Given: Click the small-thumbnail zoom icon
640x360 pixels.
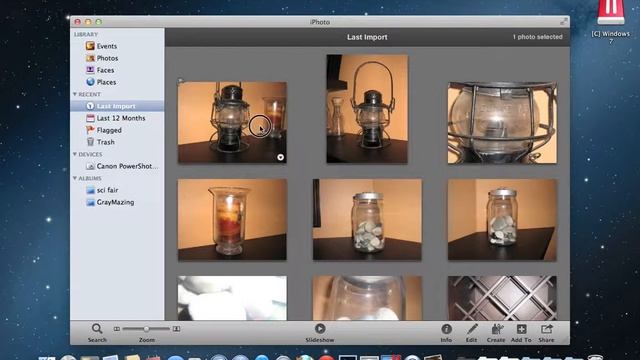Looking at the screenshot, I should [117, 329].
